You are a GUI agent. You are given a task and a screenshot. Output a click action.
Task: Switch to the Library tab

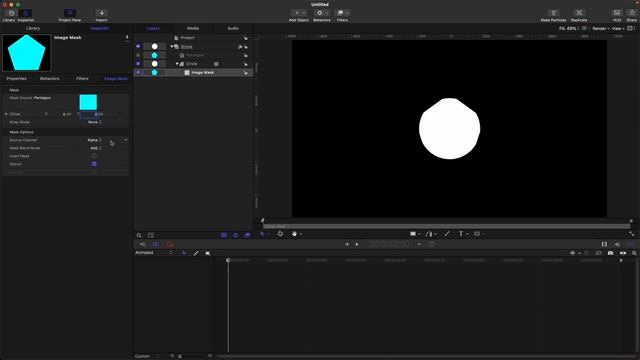[x=33, y=28]
